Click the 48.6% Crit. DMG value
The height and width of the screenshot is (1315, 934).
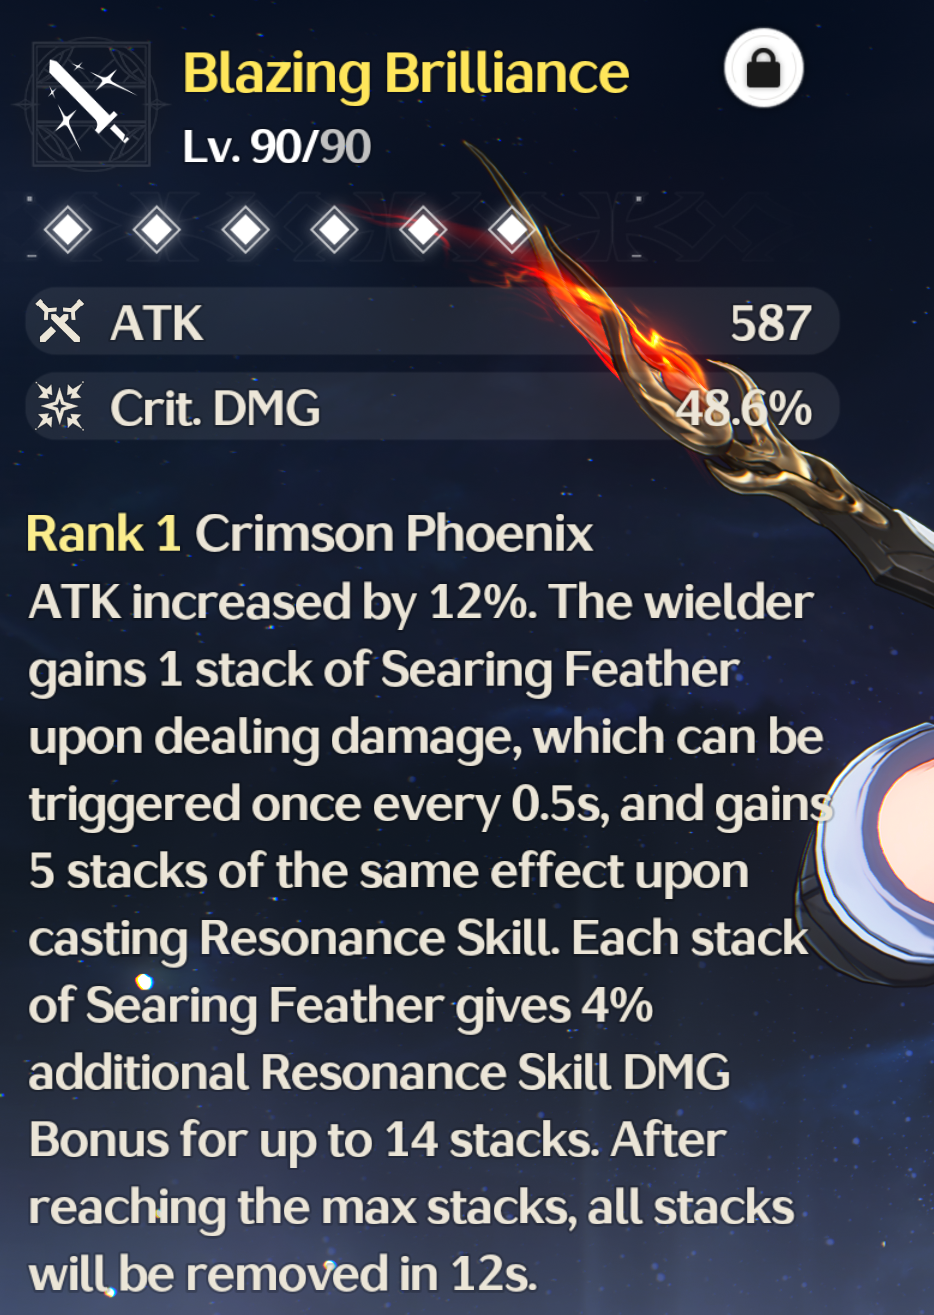744,408
